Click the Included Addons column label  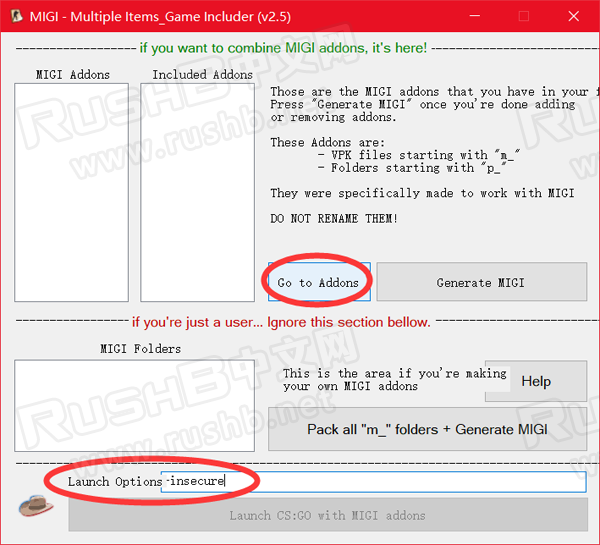coord(203,75)
